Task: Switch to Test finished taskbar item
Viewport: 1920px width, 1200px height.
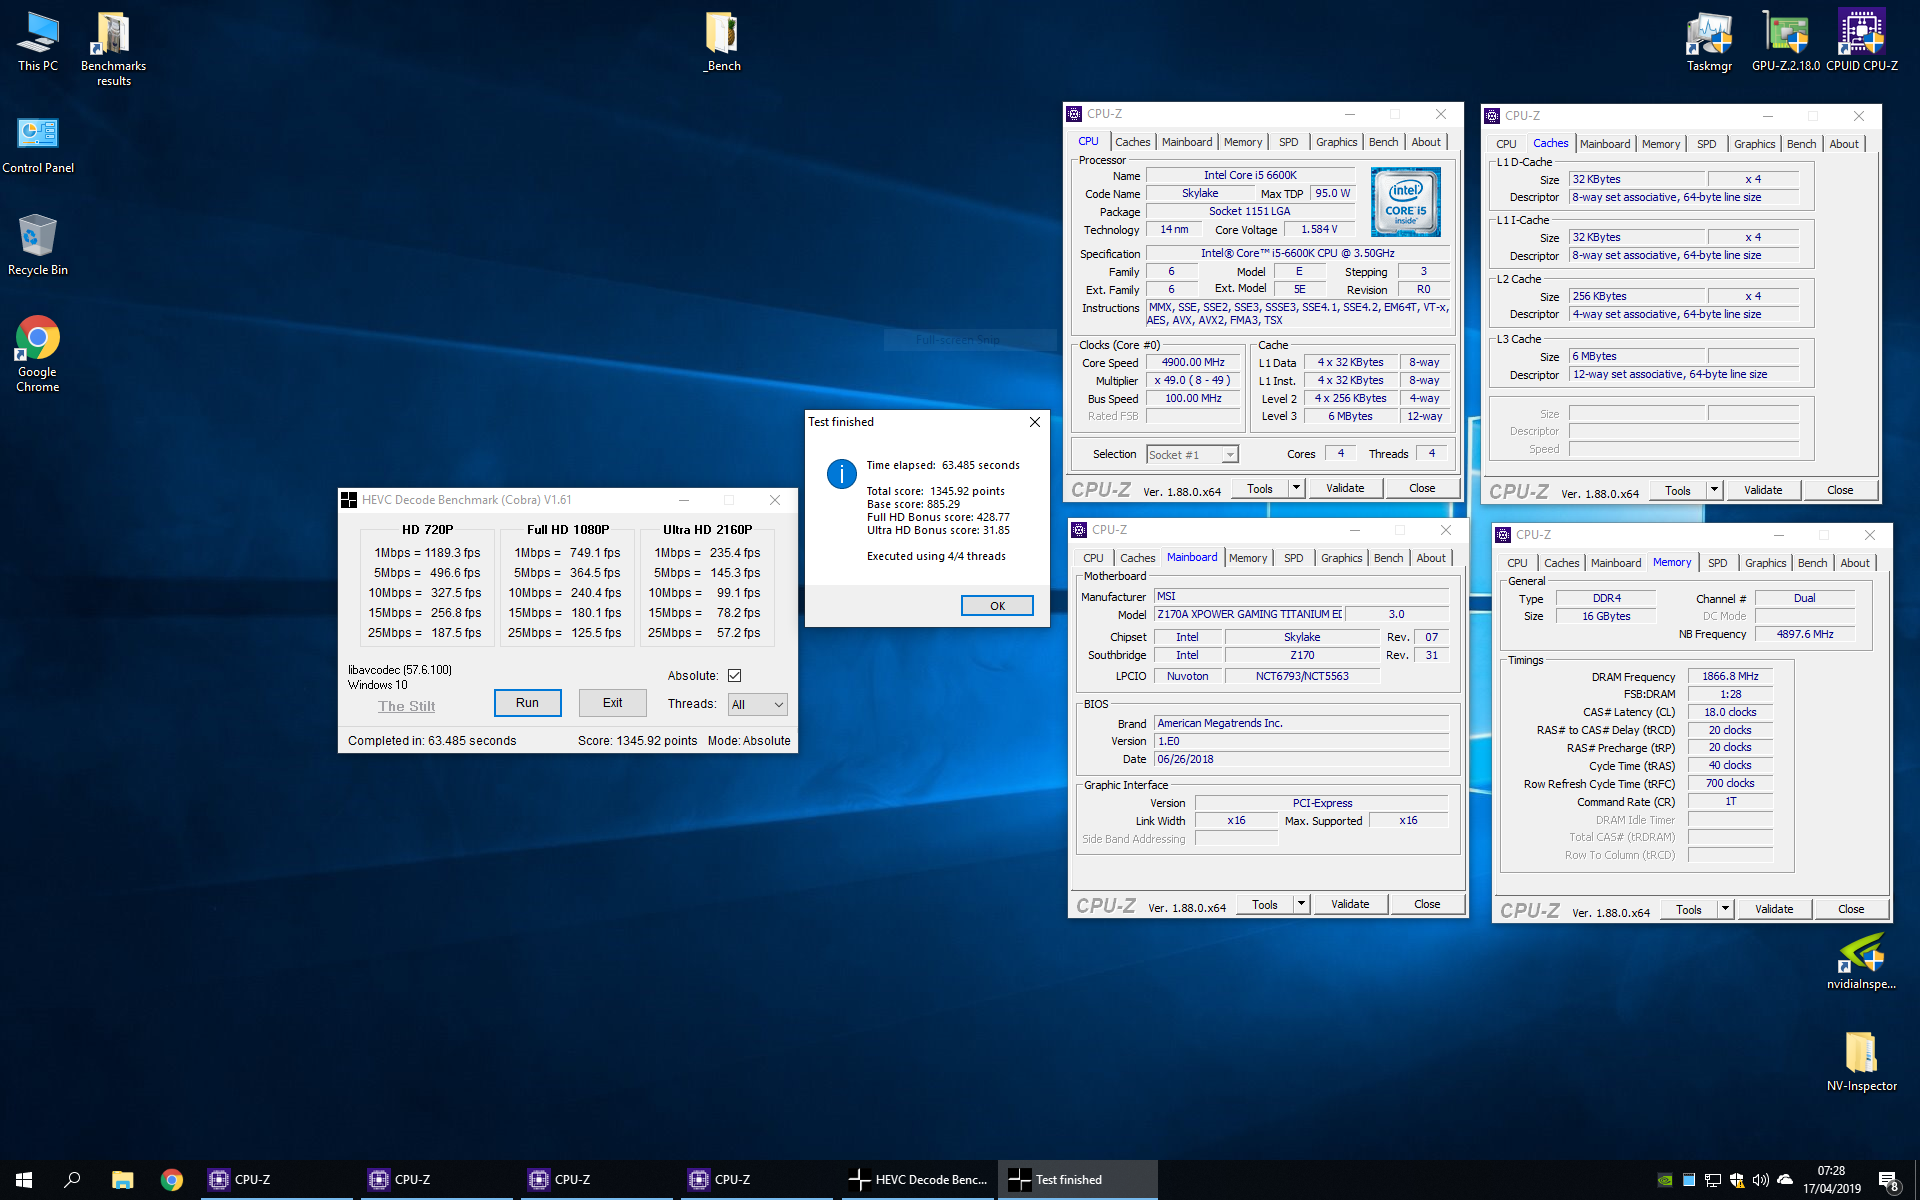Action: point(1078,1180)
